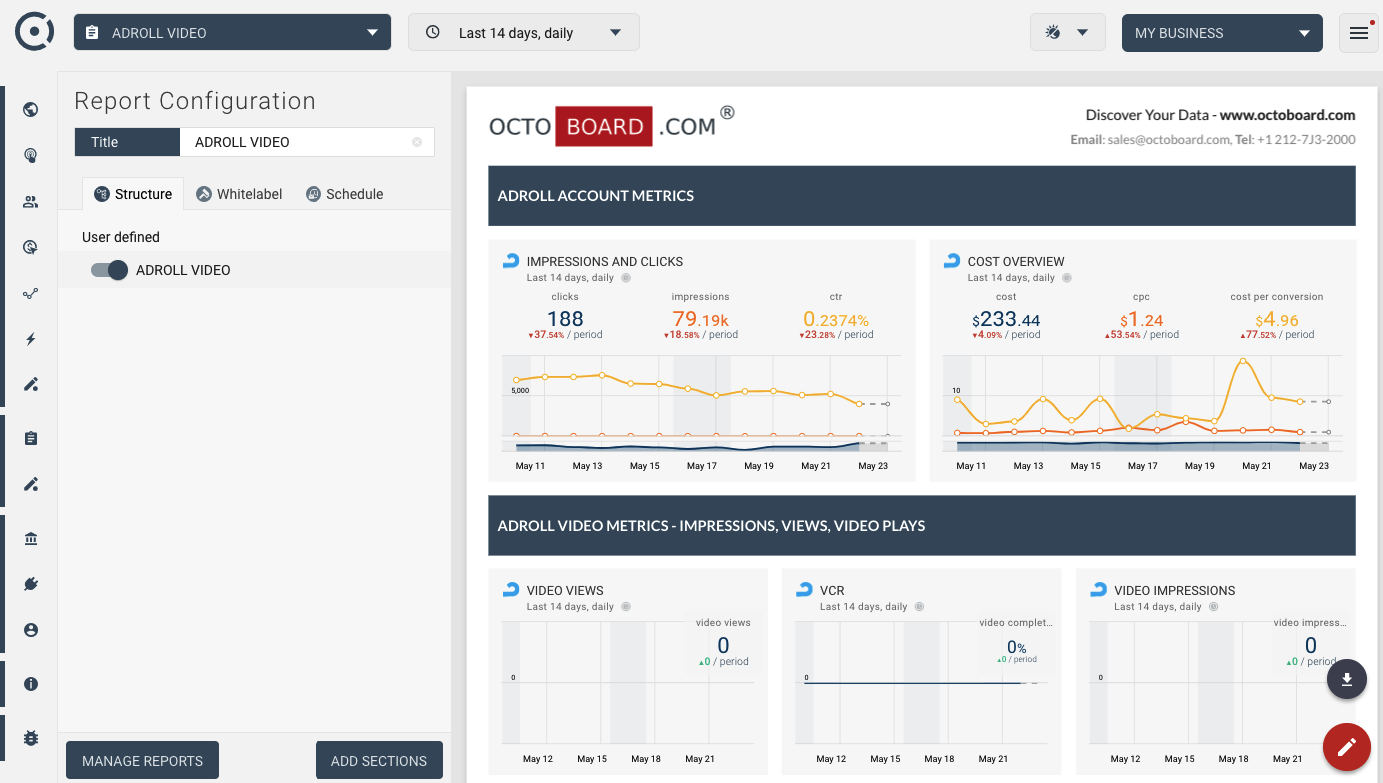Open the globe icon in left sidebar

31,110
